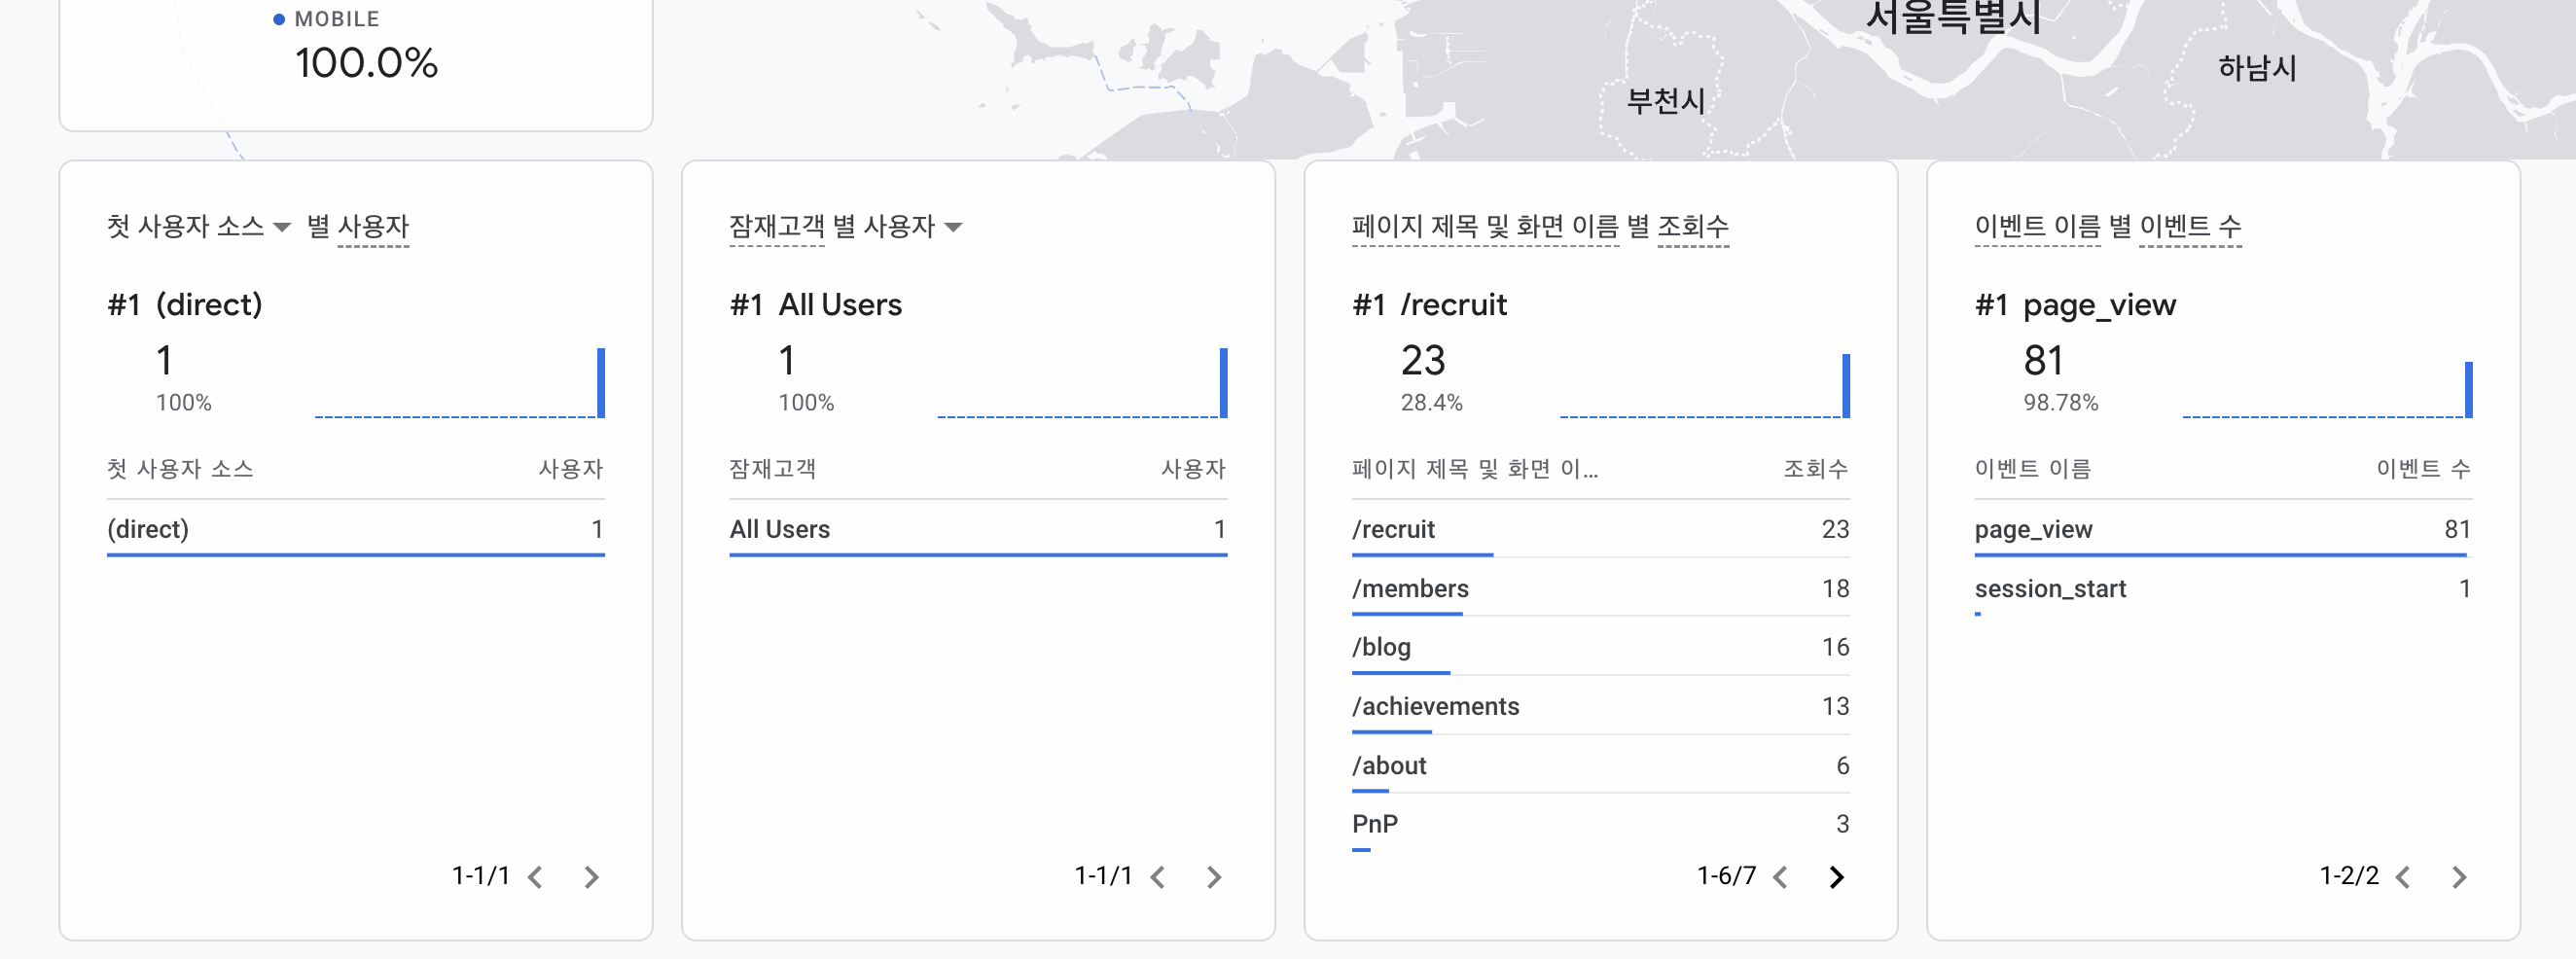Image resolution: width=2576 pixels, height=959 pixels.
Task: Click the 이벤트 수 metric title link
Action: coord(2190,227)
